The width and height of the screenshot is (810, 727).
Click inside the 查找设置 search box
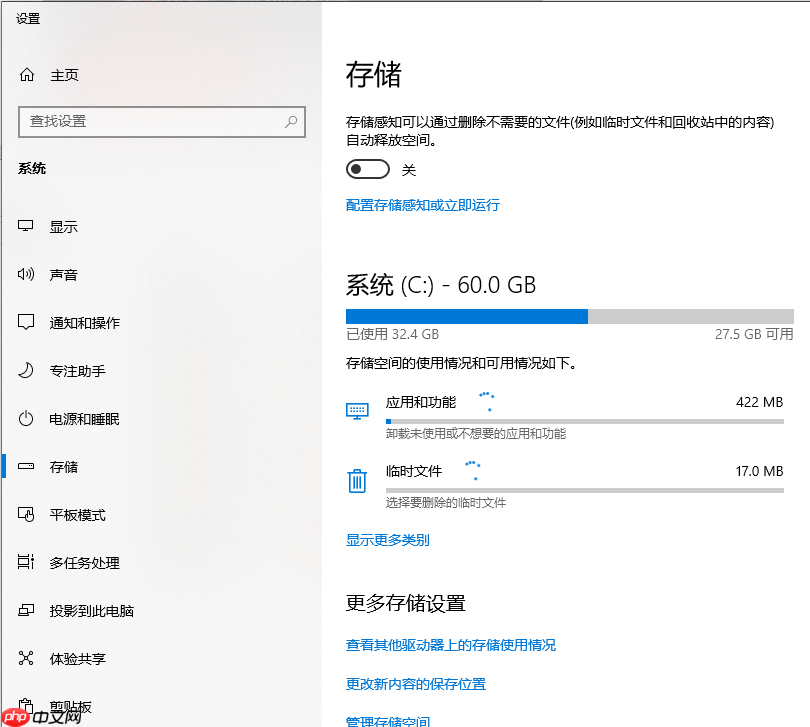162,122
